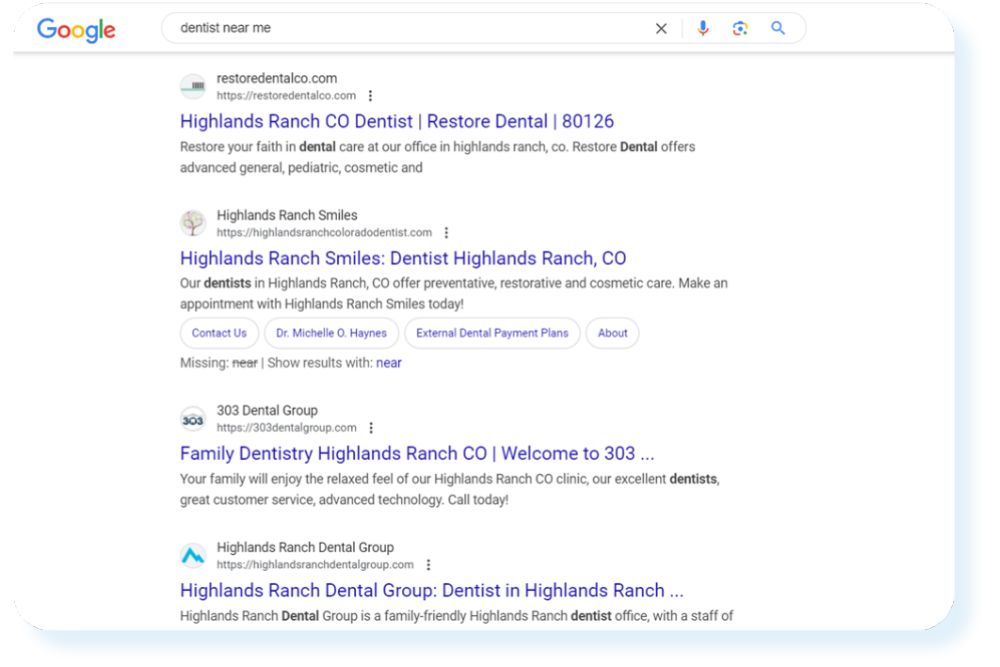Open External Dental Payment Plans chip
The height and width of the screenshot is (667, 1000).
point(492,333)
